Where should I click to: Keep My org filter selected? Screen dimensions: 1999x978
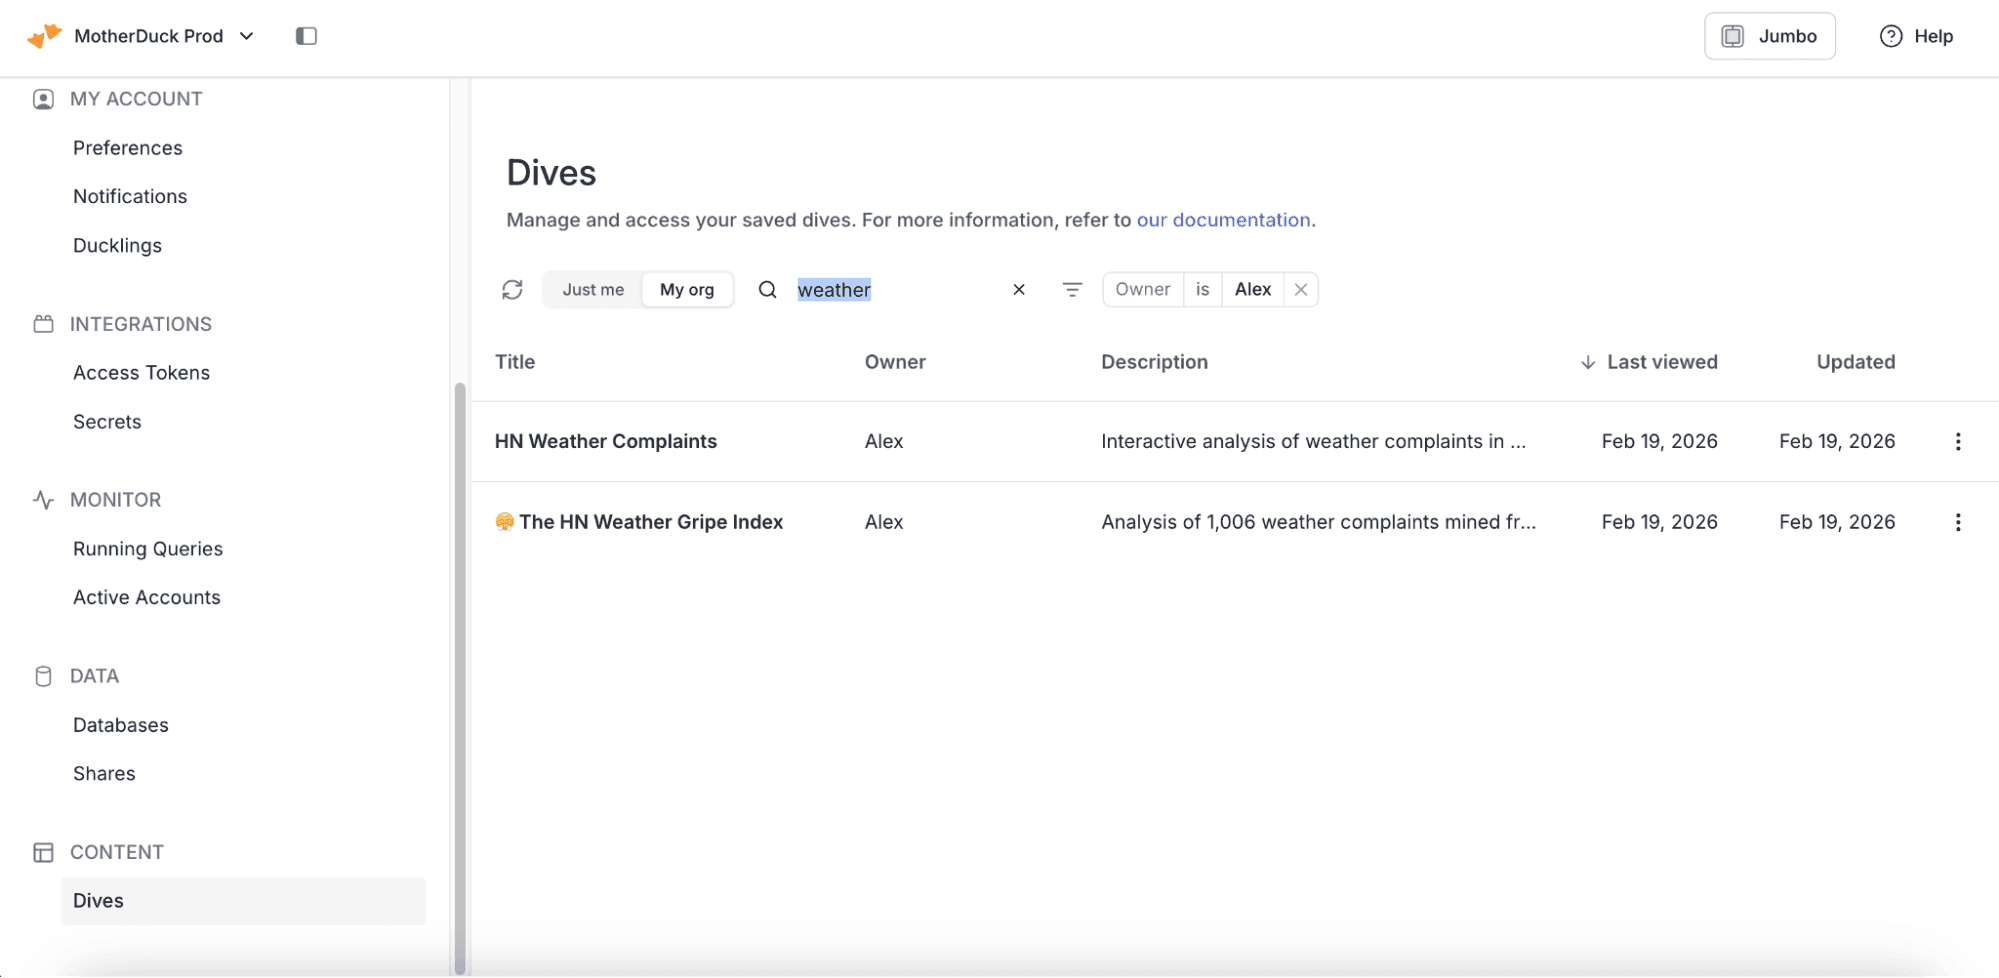tap(687, 289)
